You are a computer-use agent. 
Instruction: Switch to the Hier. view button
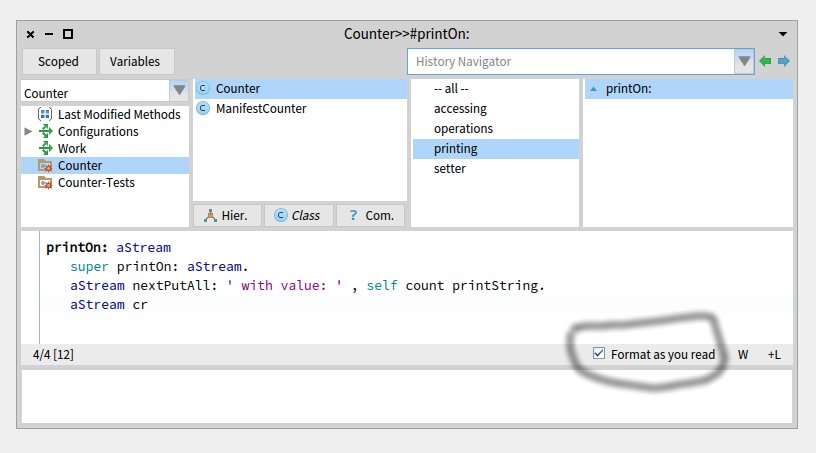228,215
